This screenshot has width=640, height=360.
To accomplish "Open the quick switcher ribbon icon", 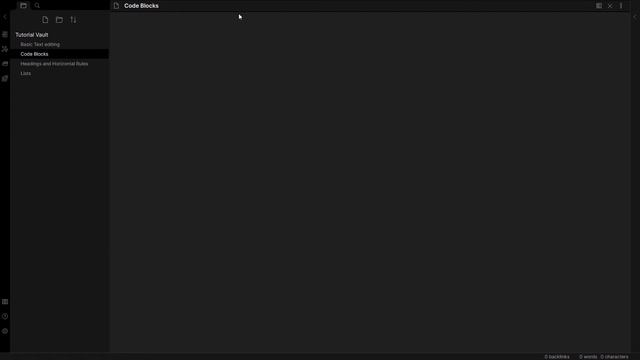I will (x=5, y=35).
